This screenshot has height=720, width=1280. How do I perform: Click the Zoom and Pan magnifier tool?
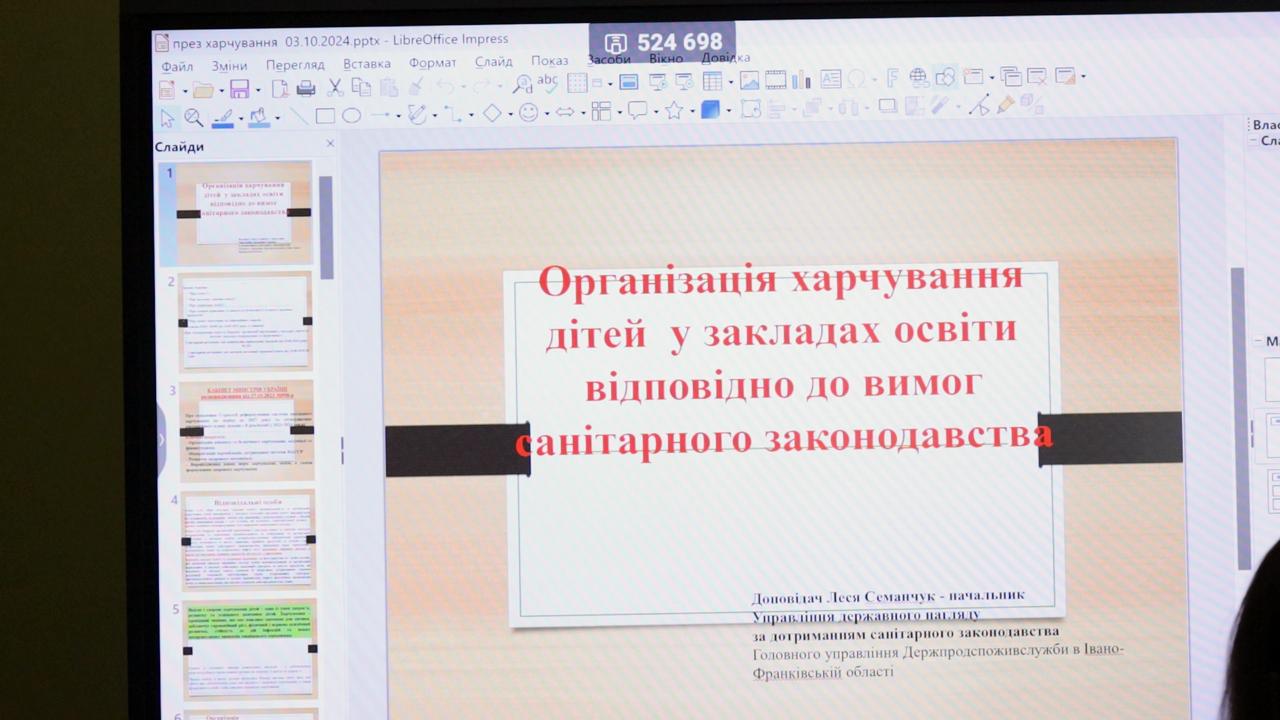pyautogui.click(x=193, y=118)
